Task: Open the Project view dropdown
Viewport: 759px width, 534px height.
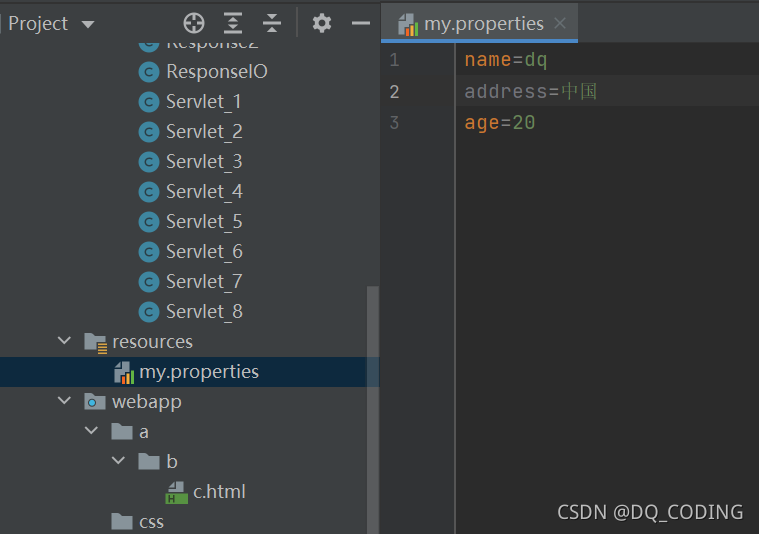Action: (88, 24)
